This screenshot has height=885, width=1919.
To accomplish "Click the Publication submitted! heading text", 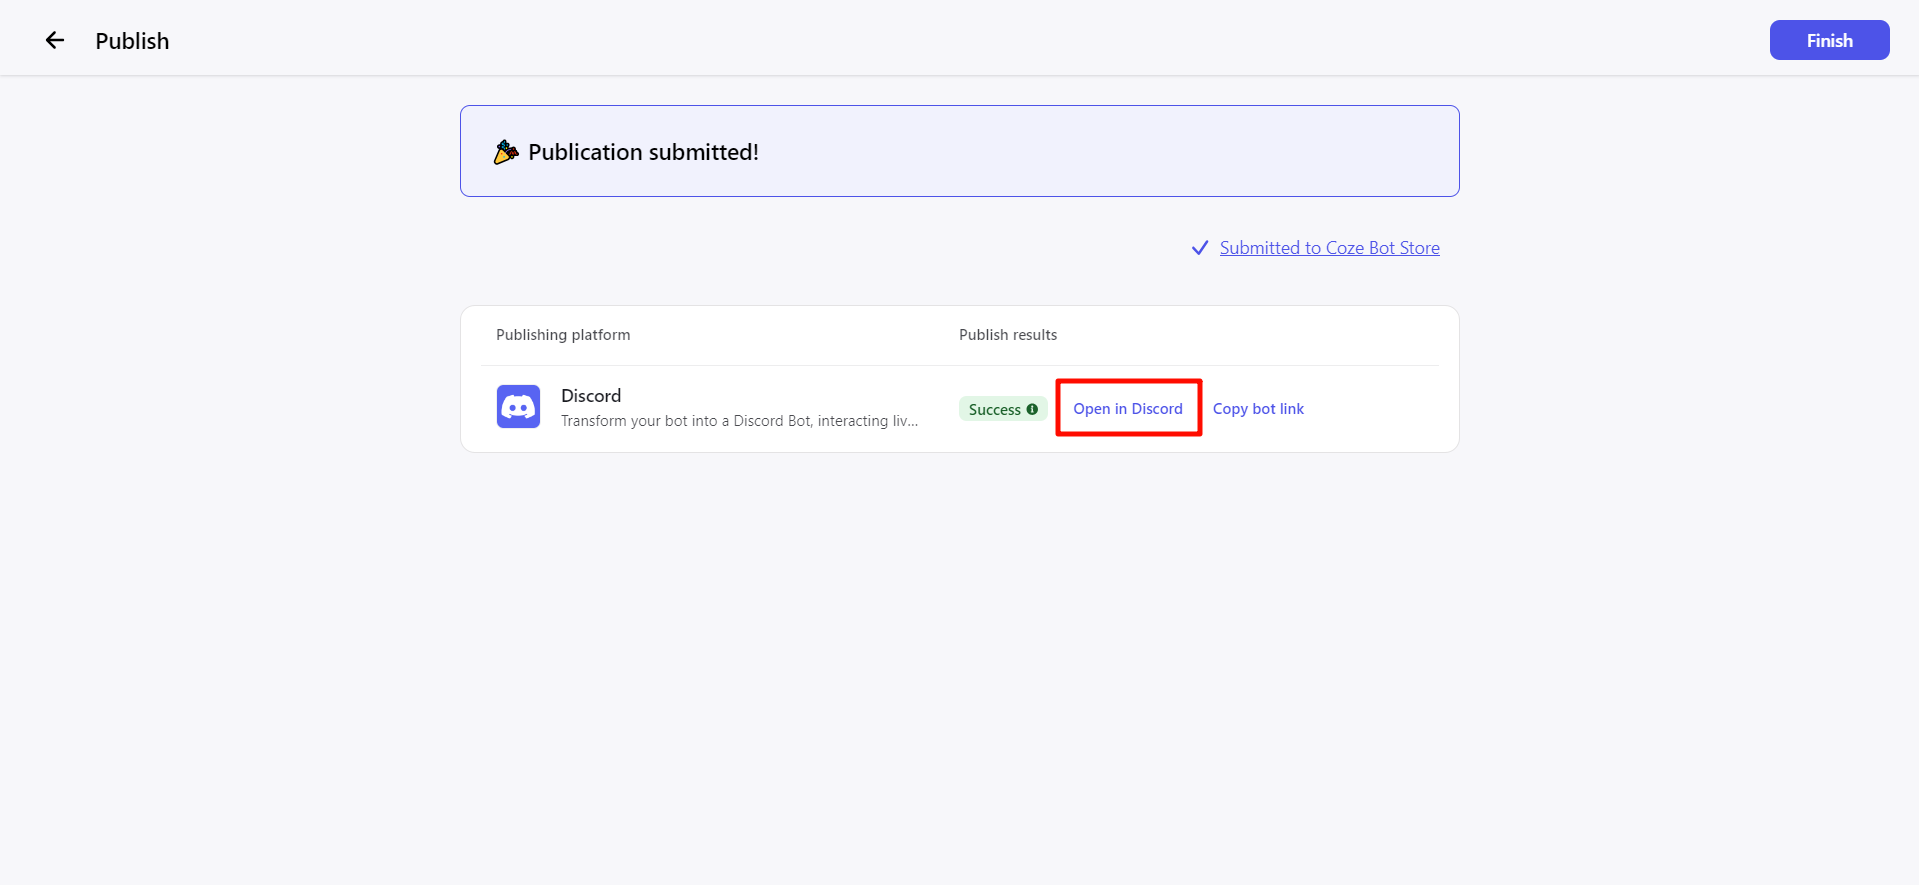I will [x=643, y=152].
